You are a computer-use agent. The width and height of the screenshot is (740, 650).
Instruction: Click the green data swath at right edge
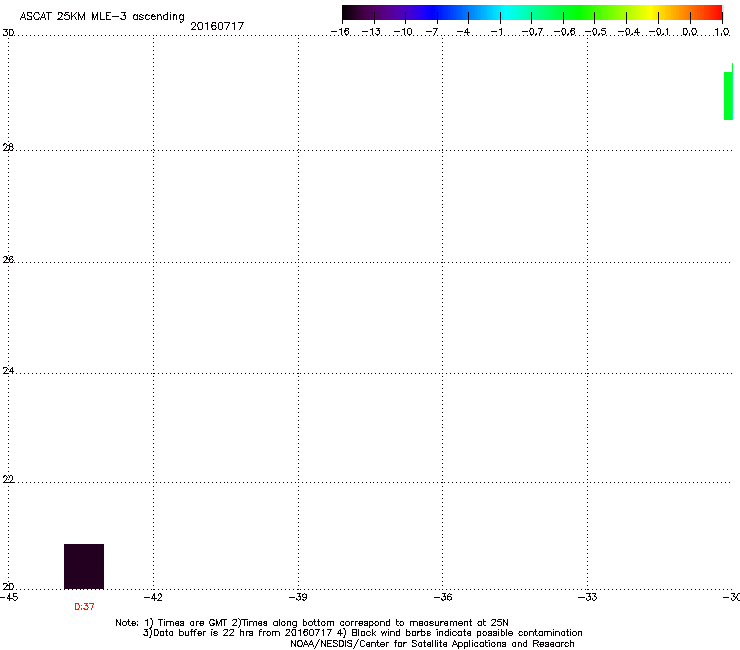point(728,95)
